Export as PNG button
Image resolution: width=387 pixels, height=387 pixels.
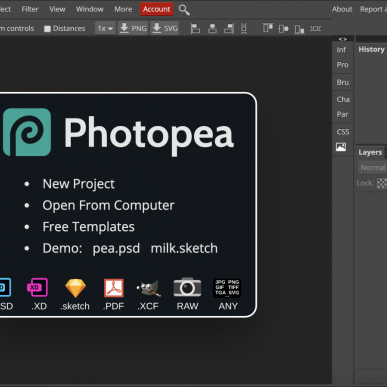[133, 28]
